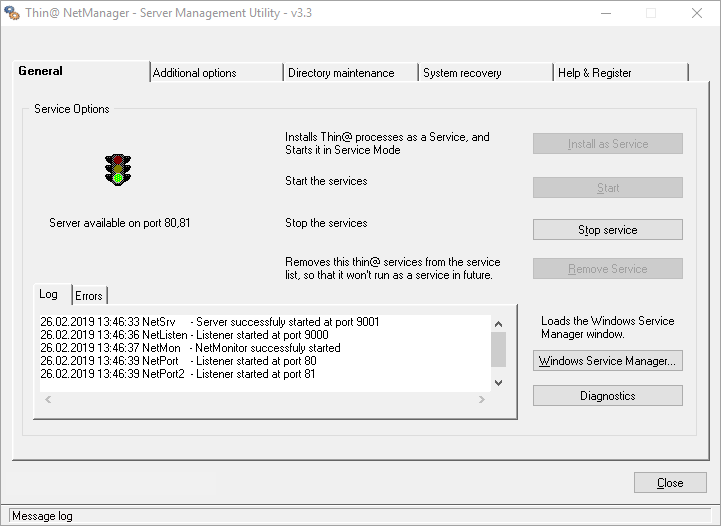Open the Help & Register tab

tap(620, 73)
